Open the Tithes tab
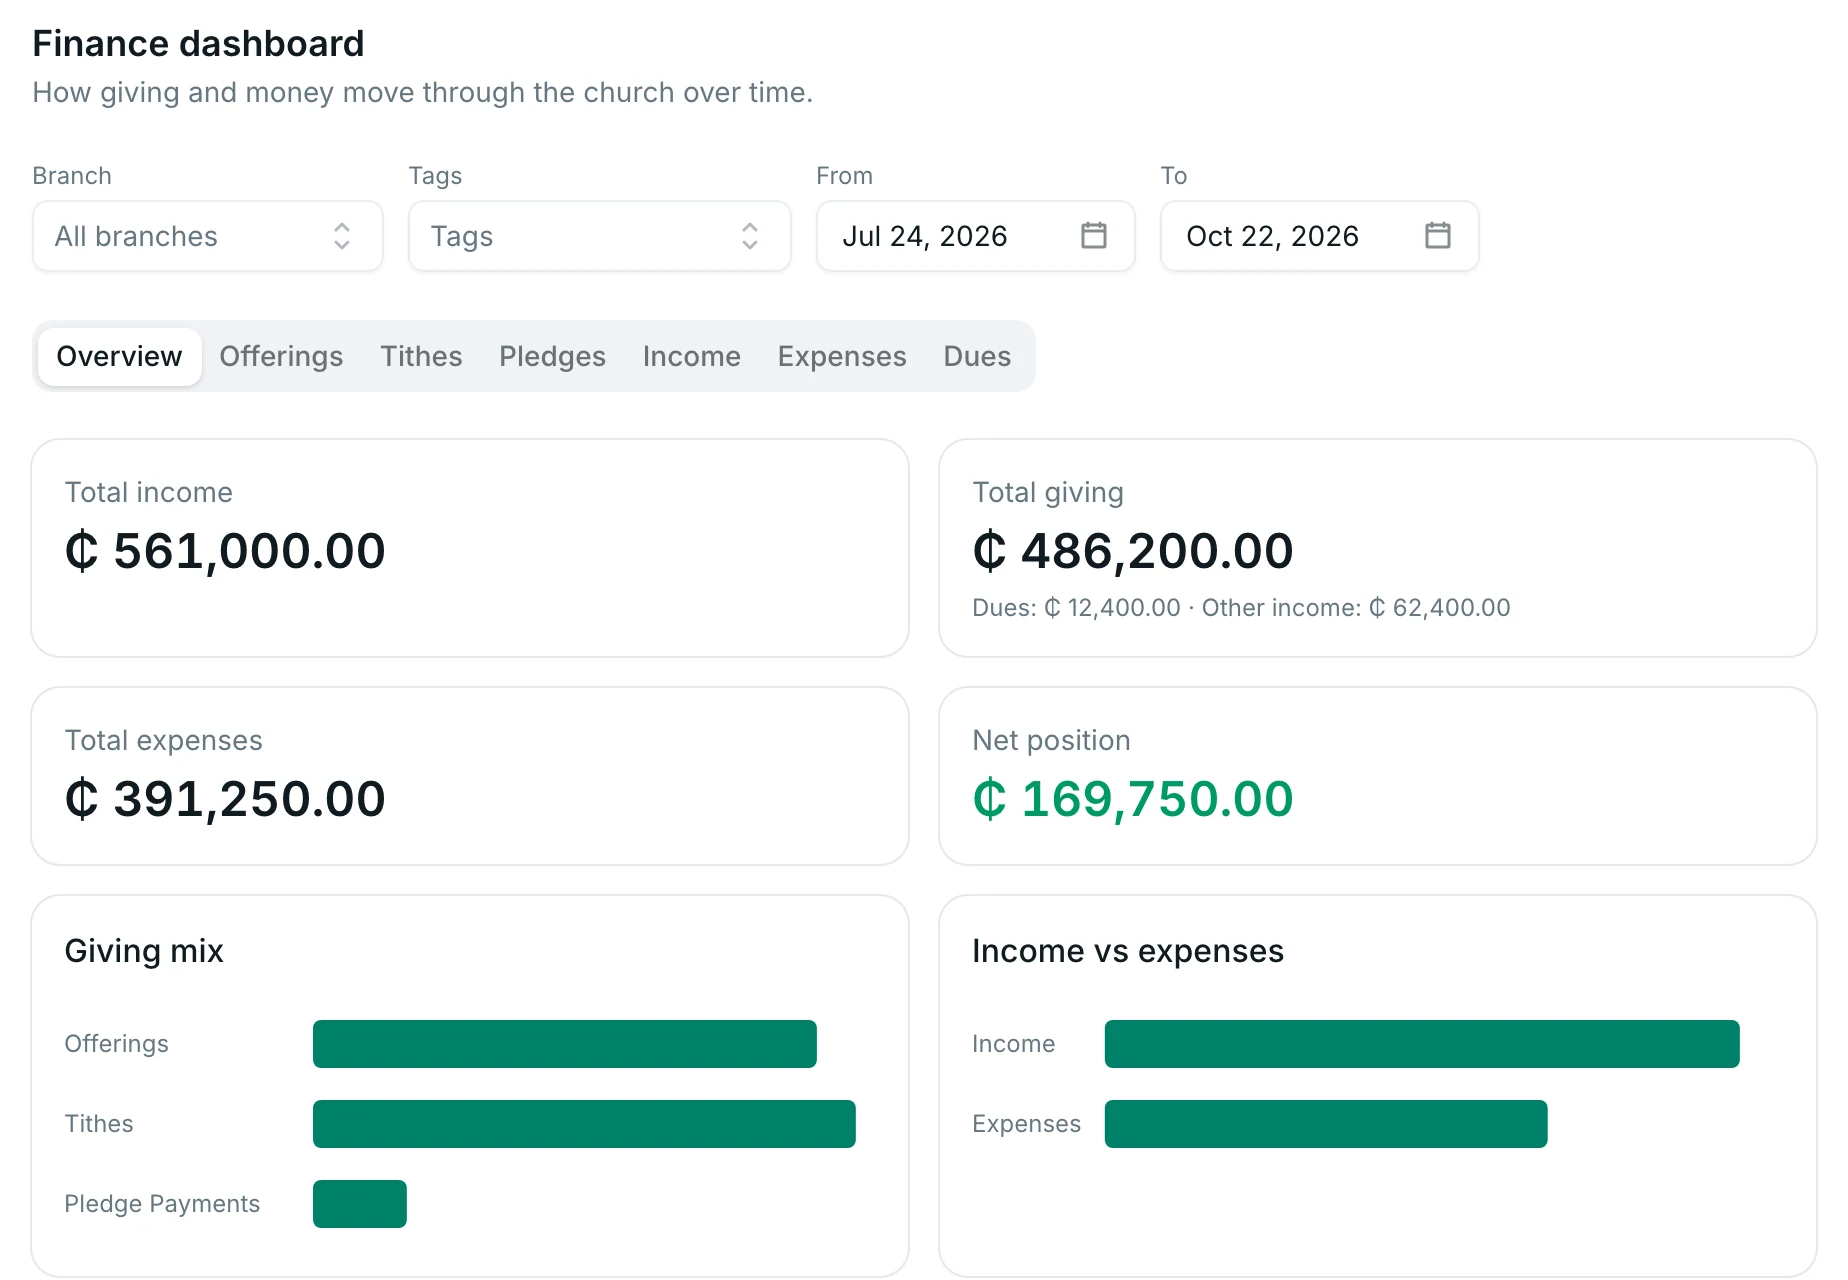The image size is (1848, 1280). click(421, 356)
